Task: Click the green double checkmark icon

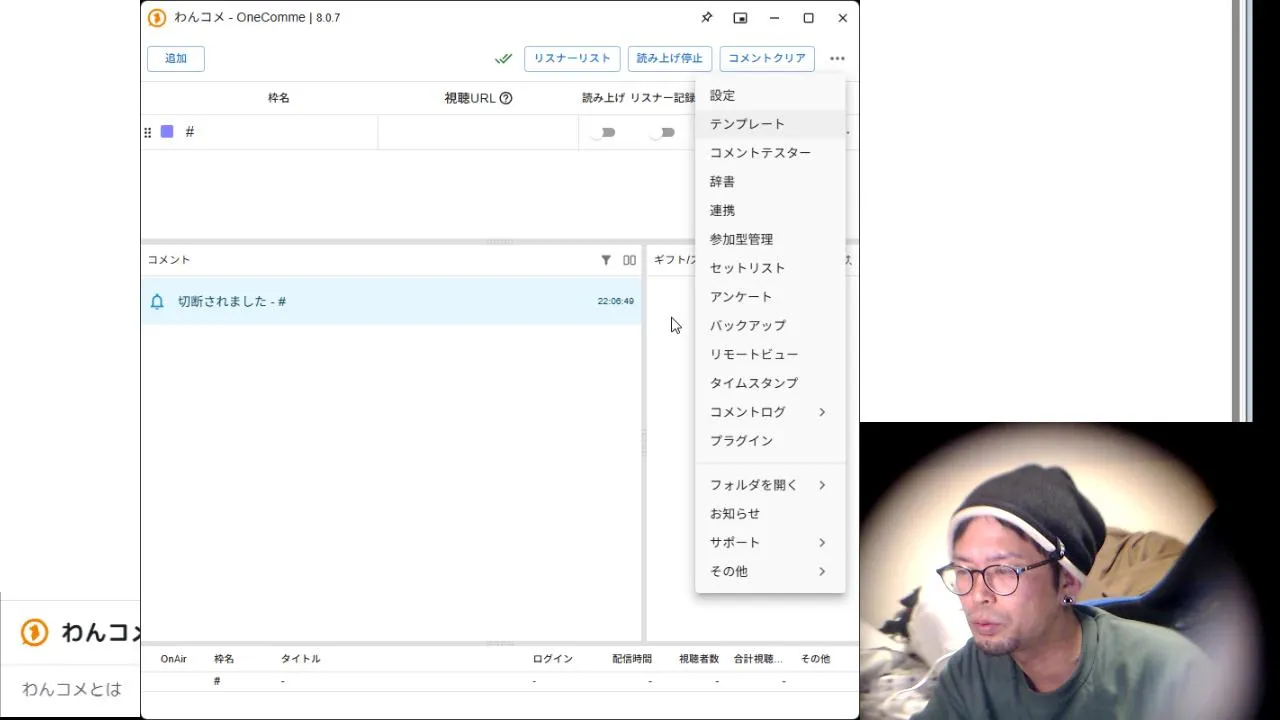Action: click(x=504, y=58)
